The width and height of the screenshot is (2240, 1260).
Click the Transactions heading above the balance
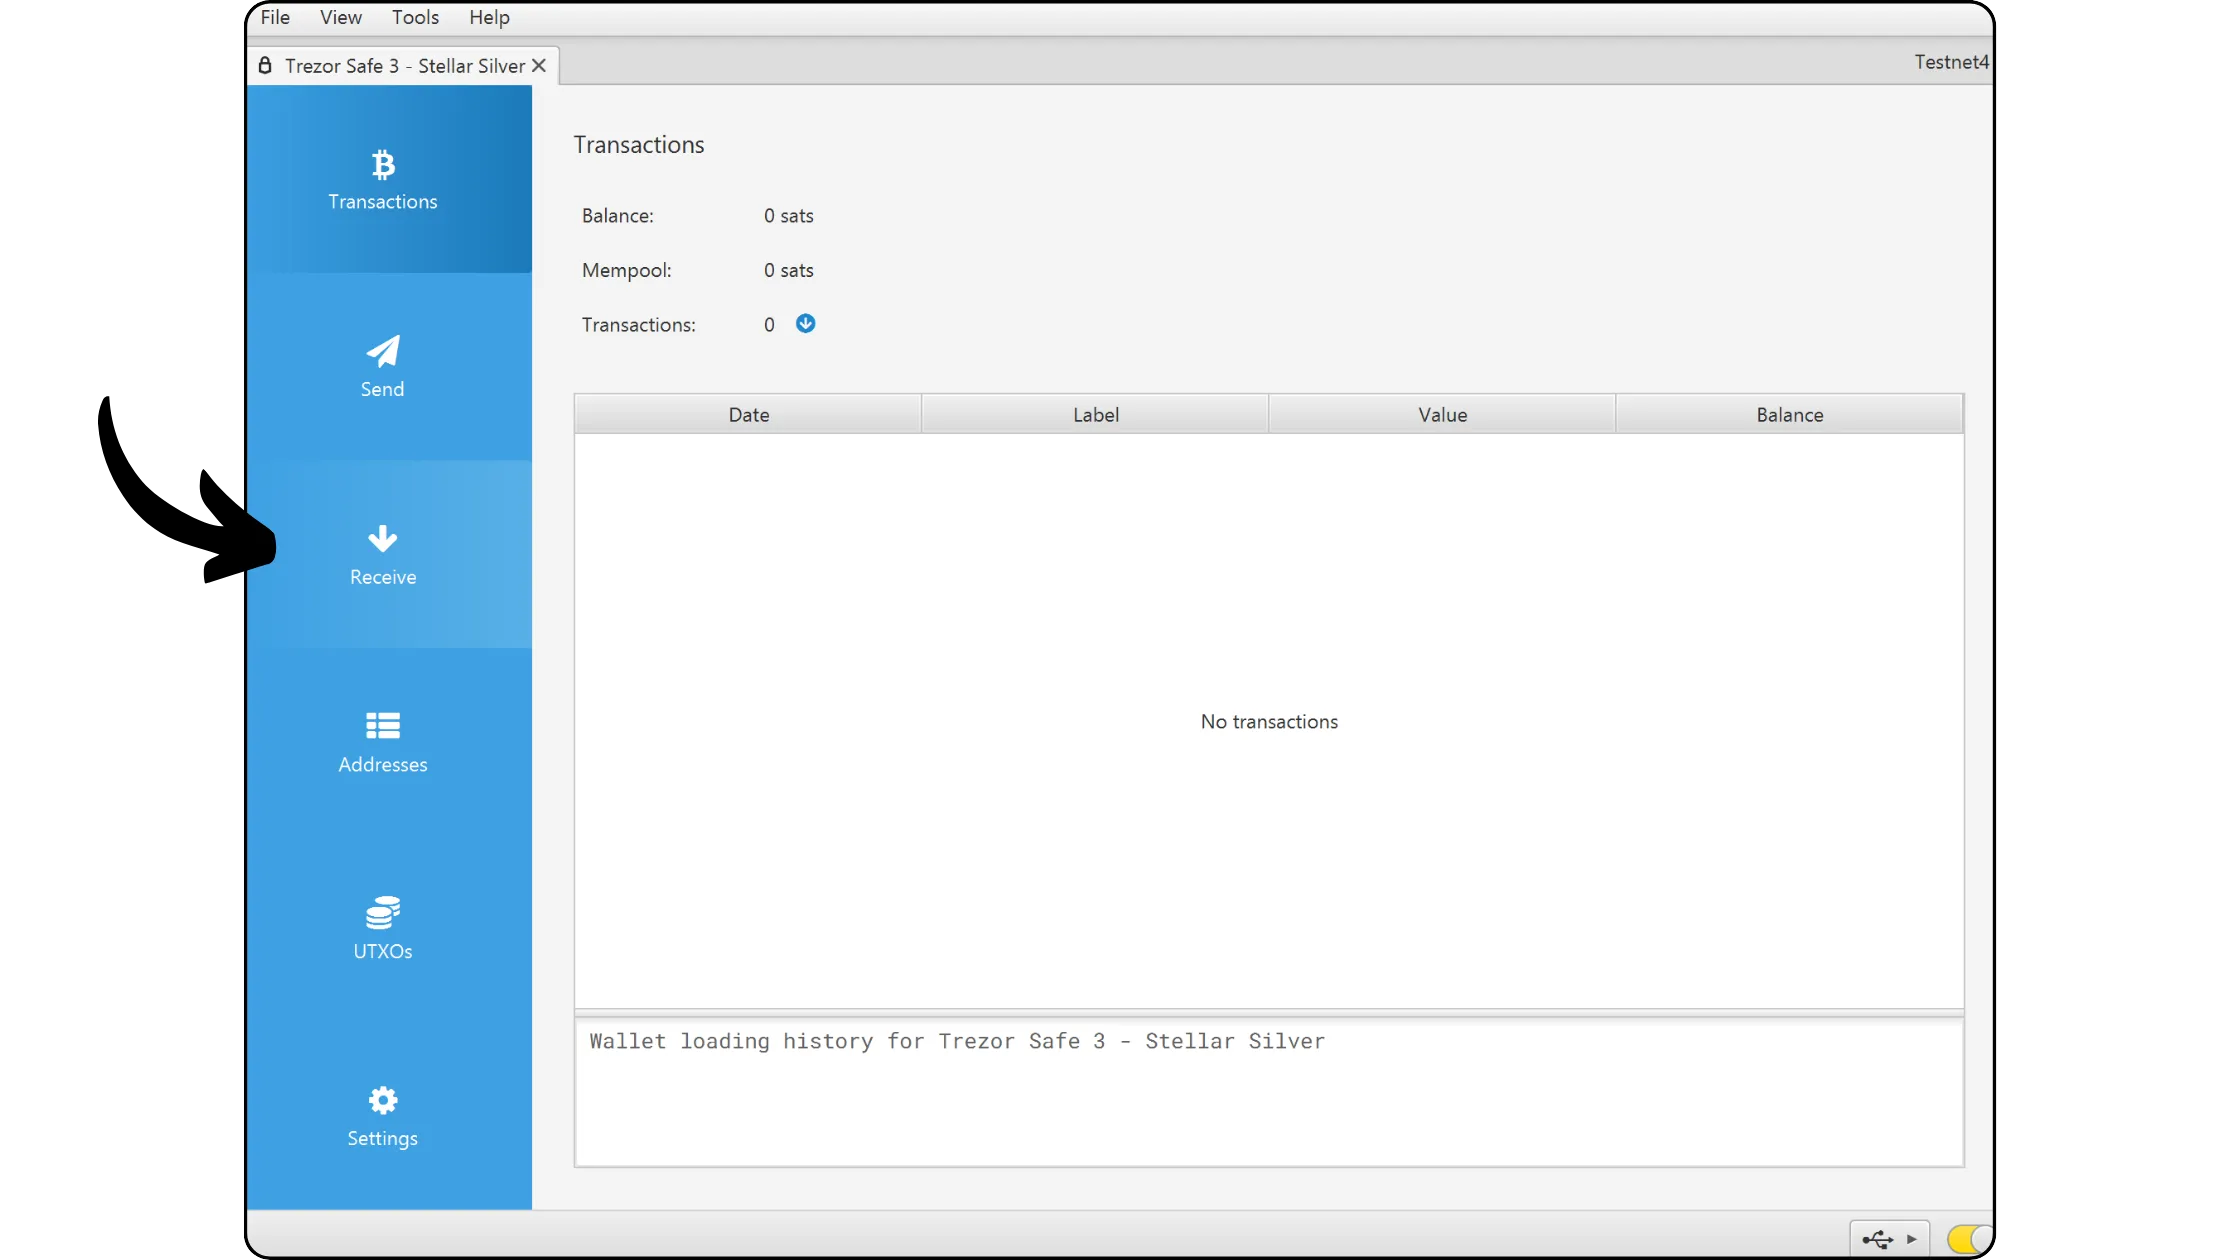click(x=638, y=145)
